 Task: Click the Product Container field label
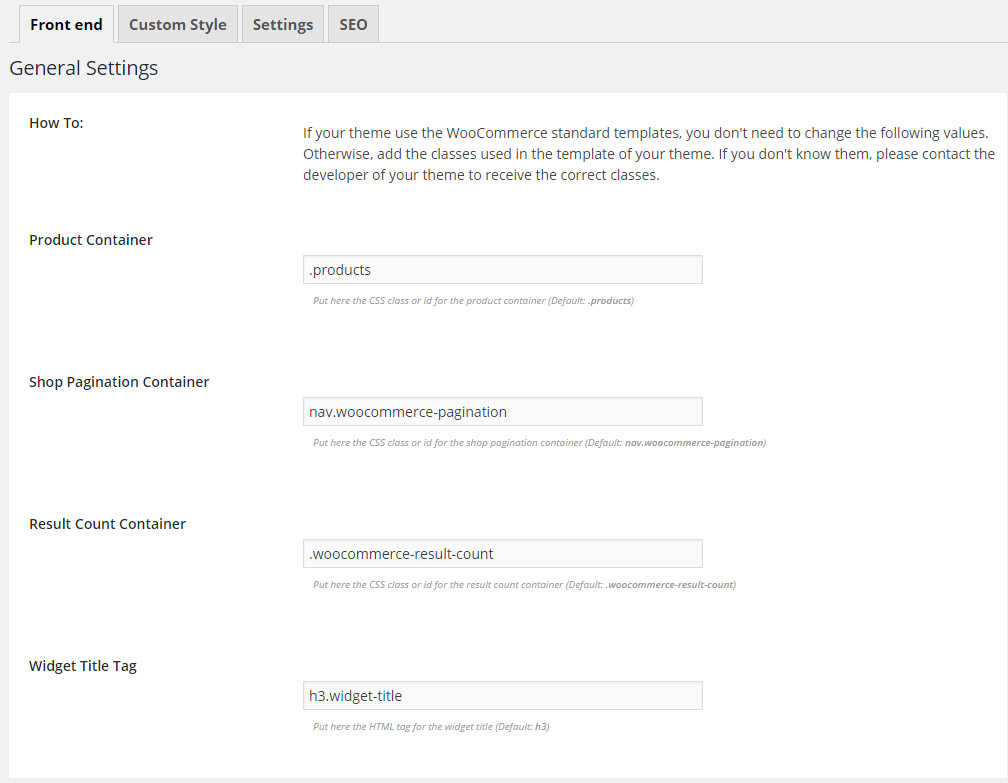[91, 239]
